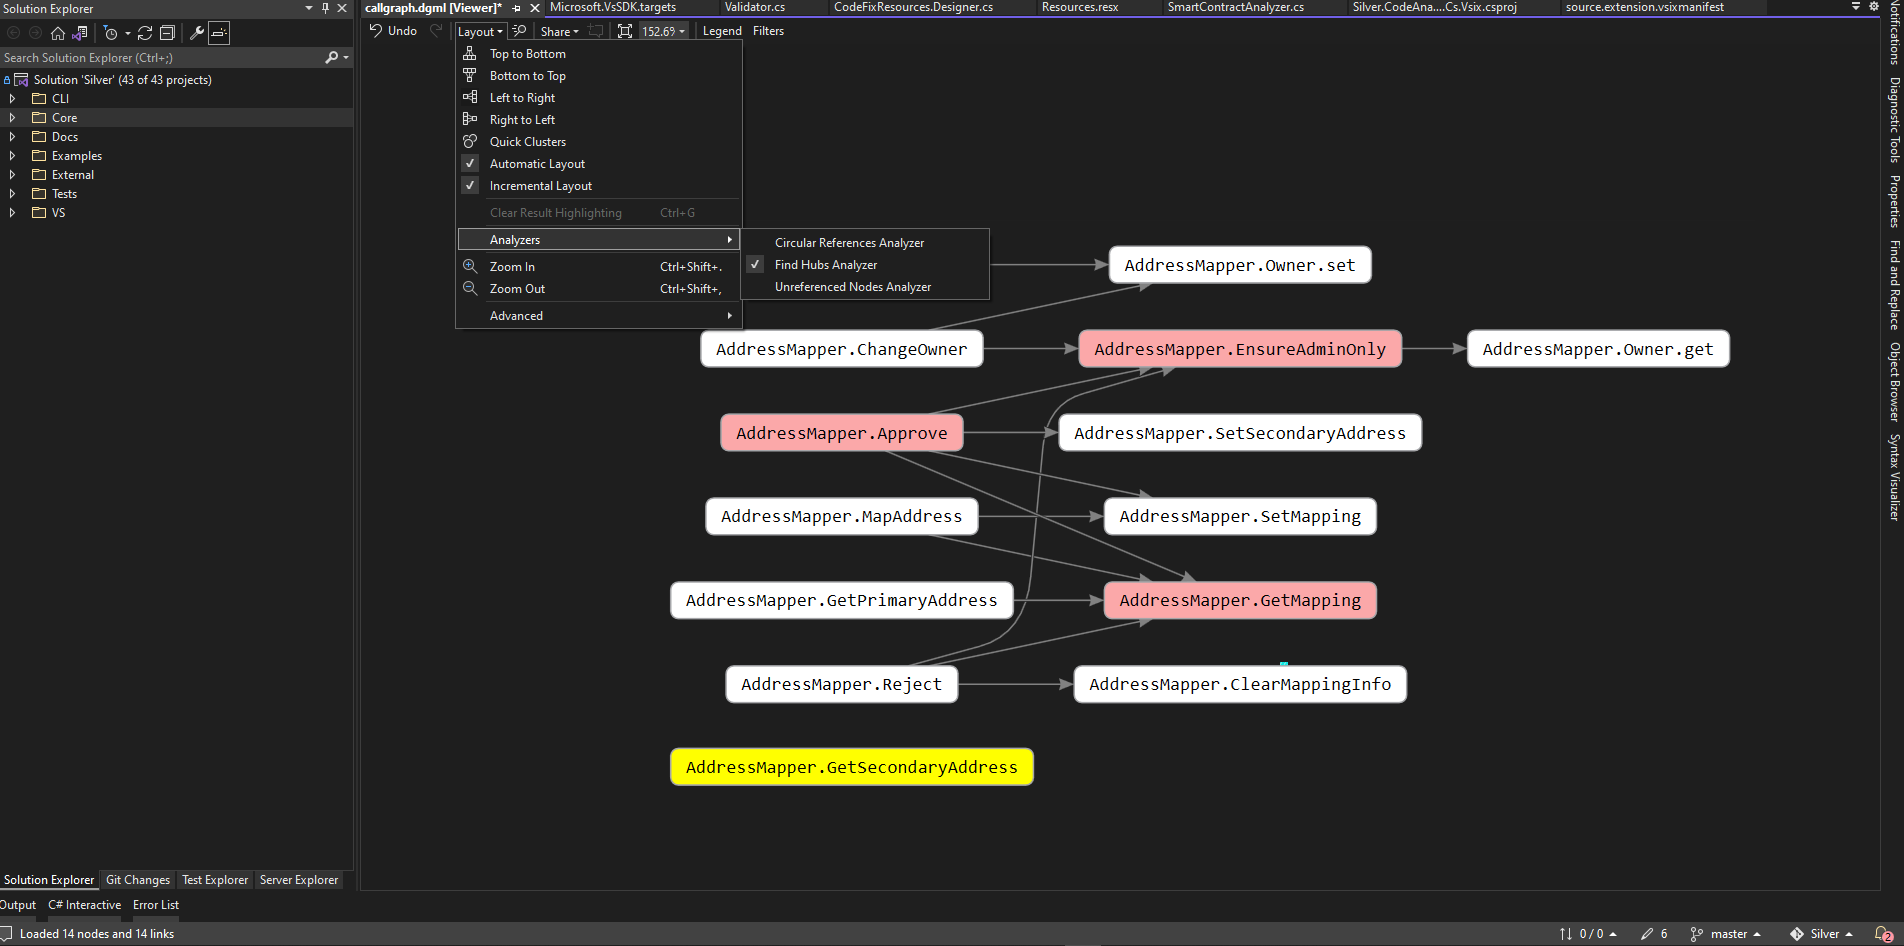Open the Properties side panel
The image size is (1904, 946).
[x=1894, y=201]
